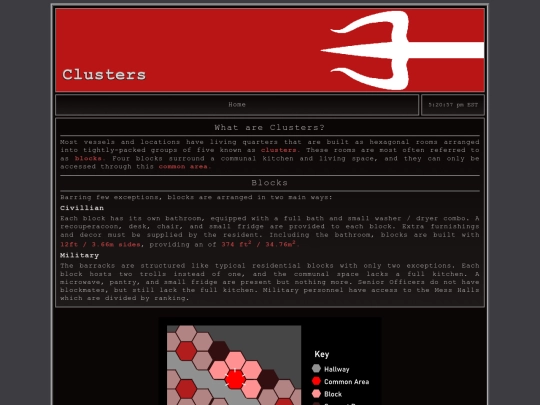This screenshot has width=540, height=405.
Task: Click the Military subheading
Action: pos(80,256)
